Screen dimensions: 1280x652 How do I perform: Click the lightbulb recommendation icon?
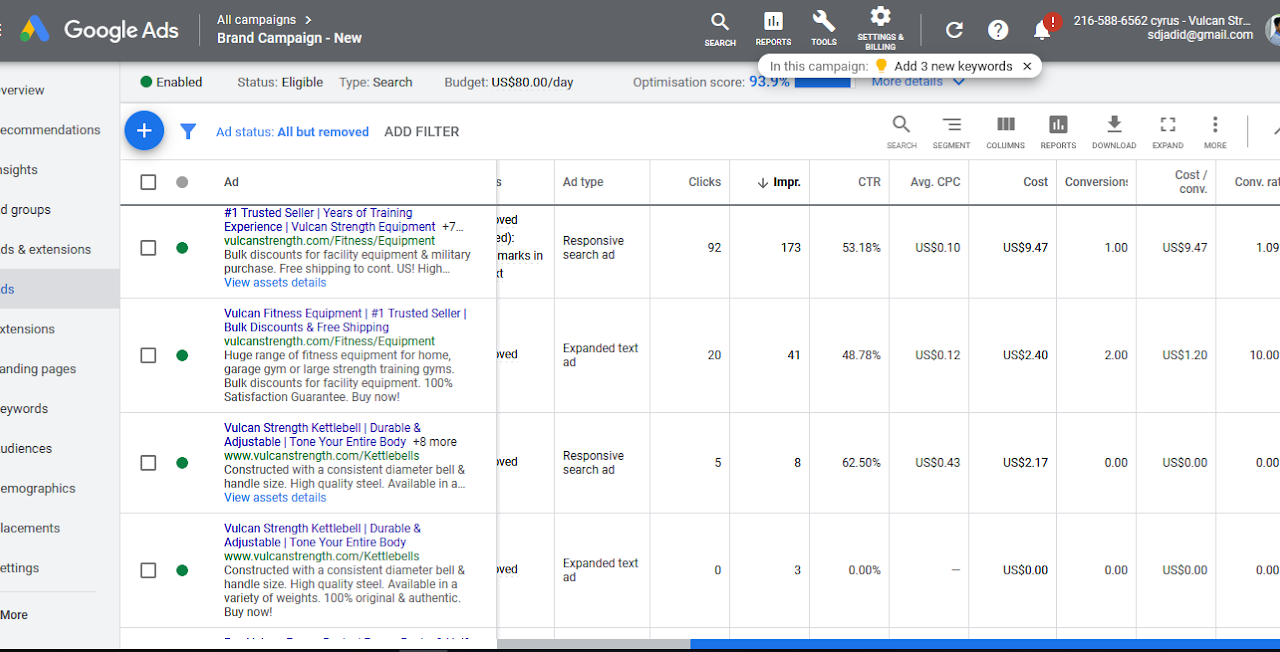(x=881, y=66)
